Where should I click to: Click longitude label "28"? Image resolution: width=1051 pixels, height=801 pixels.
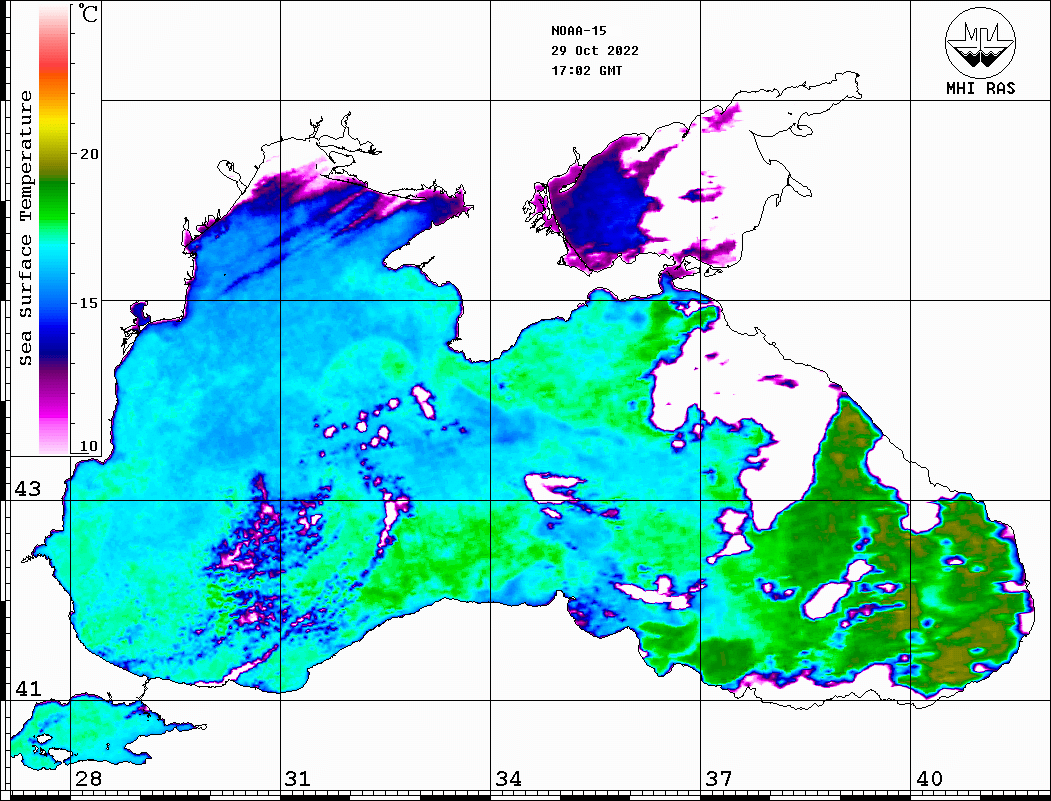click(88, 778)
